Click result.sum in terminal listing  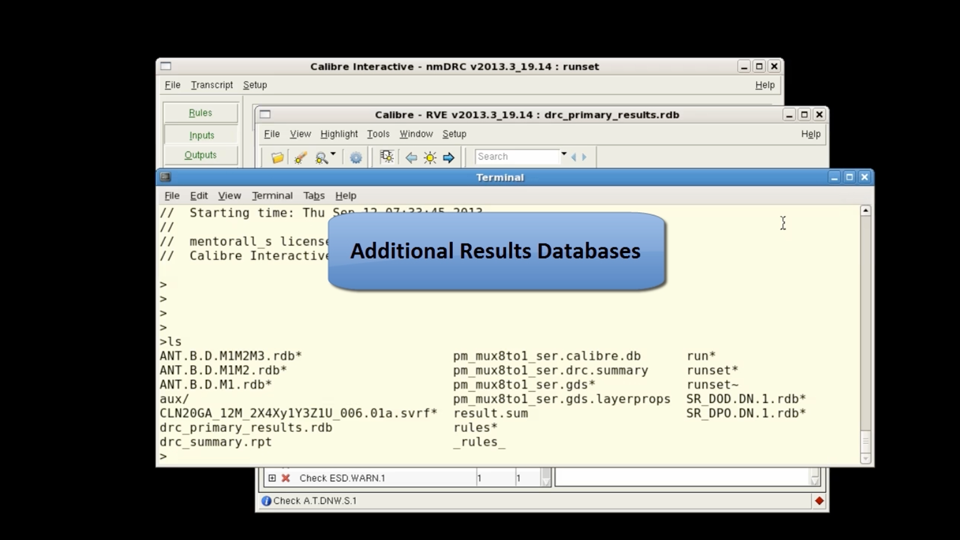tap(490, 413)
